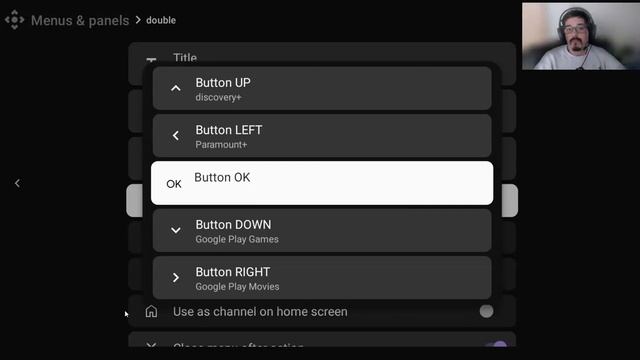Click the down chevron icon for Button DOWN
640x360 pixels.
176,230
